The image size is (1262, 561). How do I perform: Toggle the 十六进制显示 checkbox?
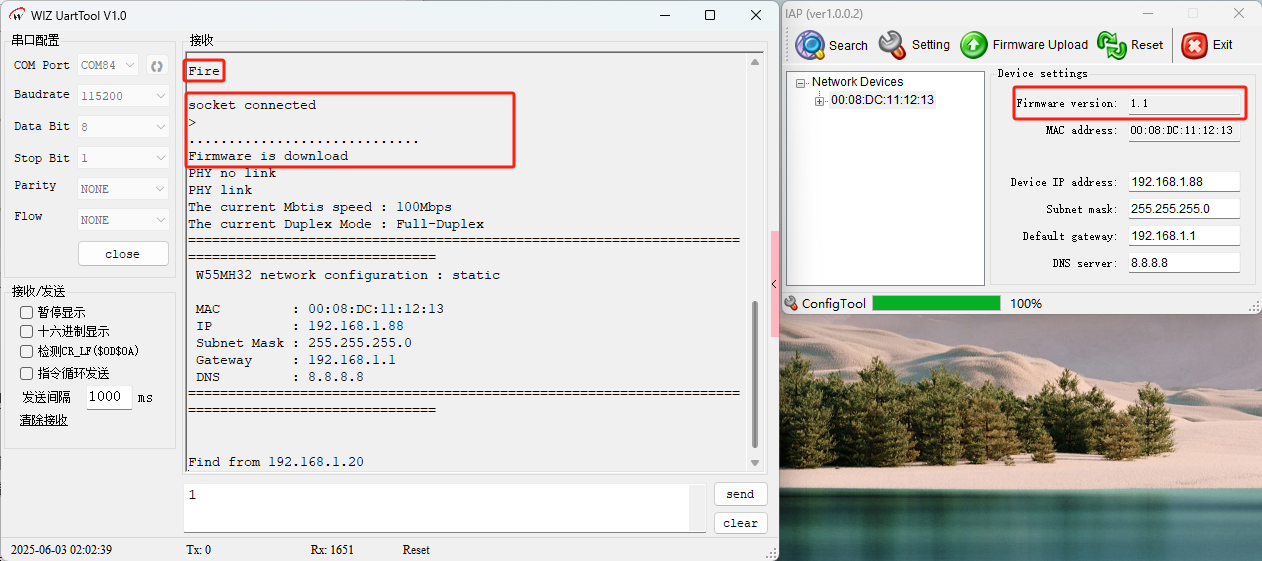coord(27,331)
